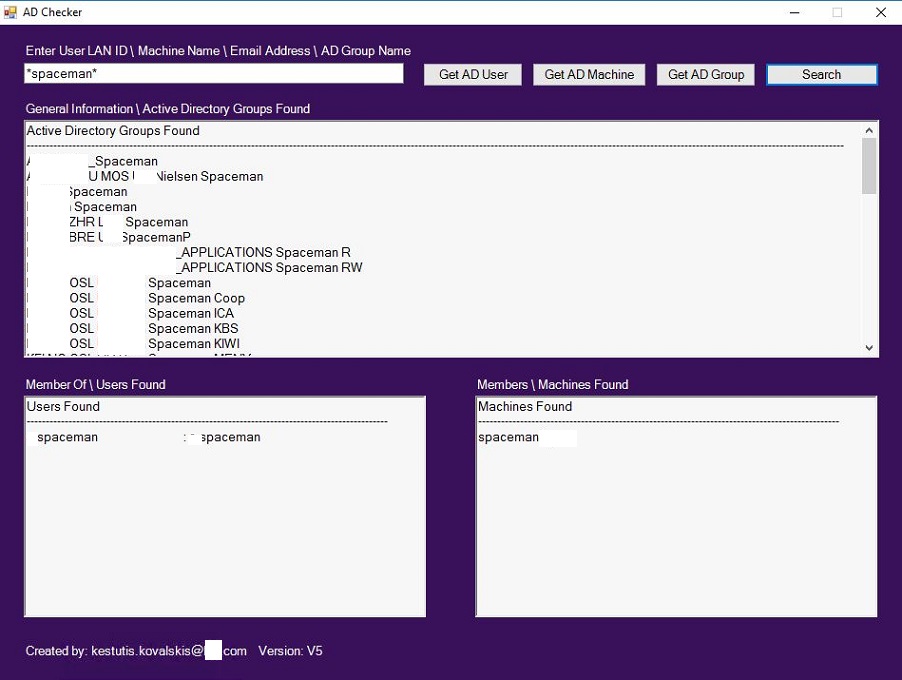Focus the search input containing *spaceman*
The image size is (902, 680).
pos(213,74)
